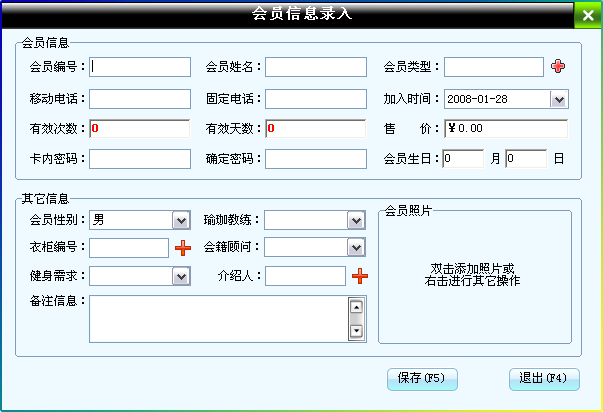The width and height of the screenshot is (603, 412).
Task: Open the 瑜珈教练 dropdown list
Action: (356, 220)
